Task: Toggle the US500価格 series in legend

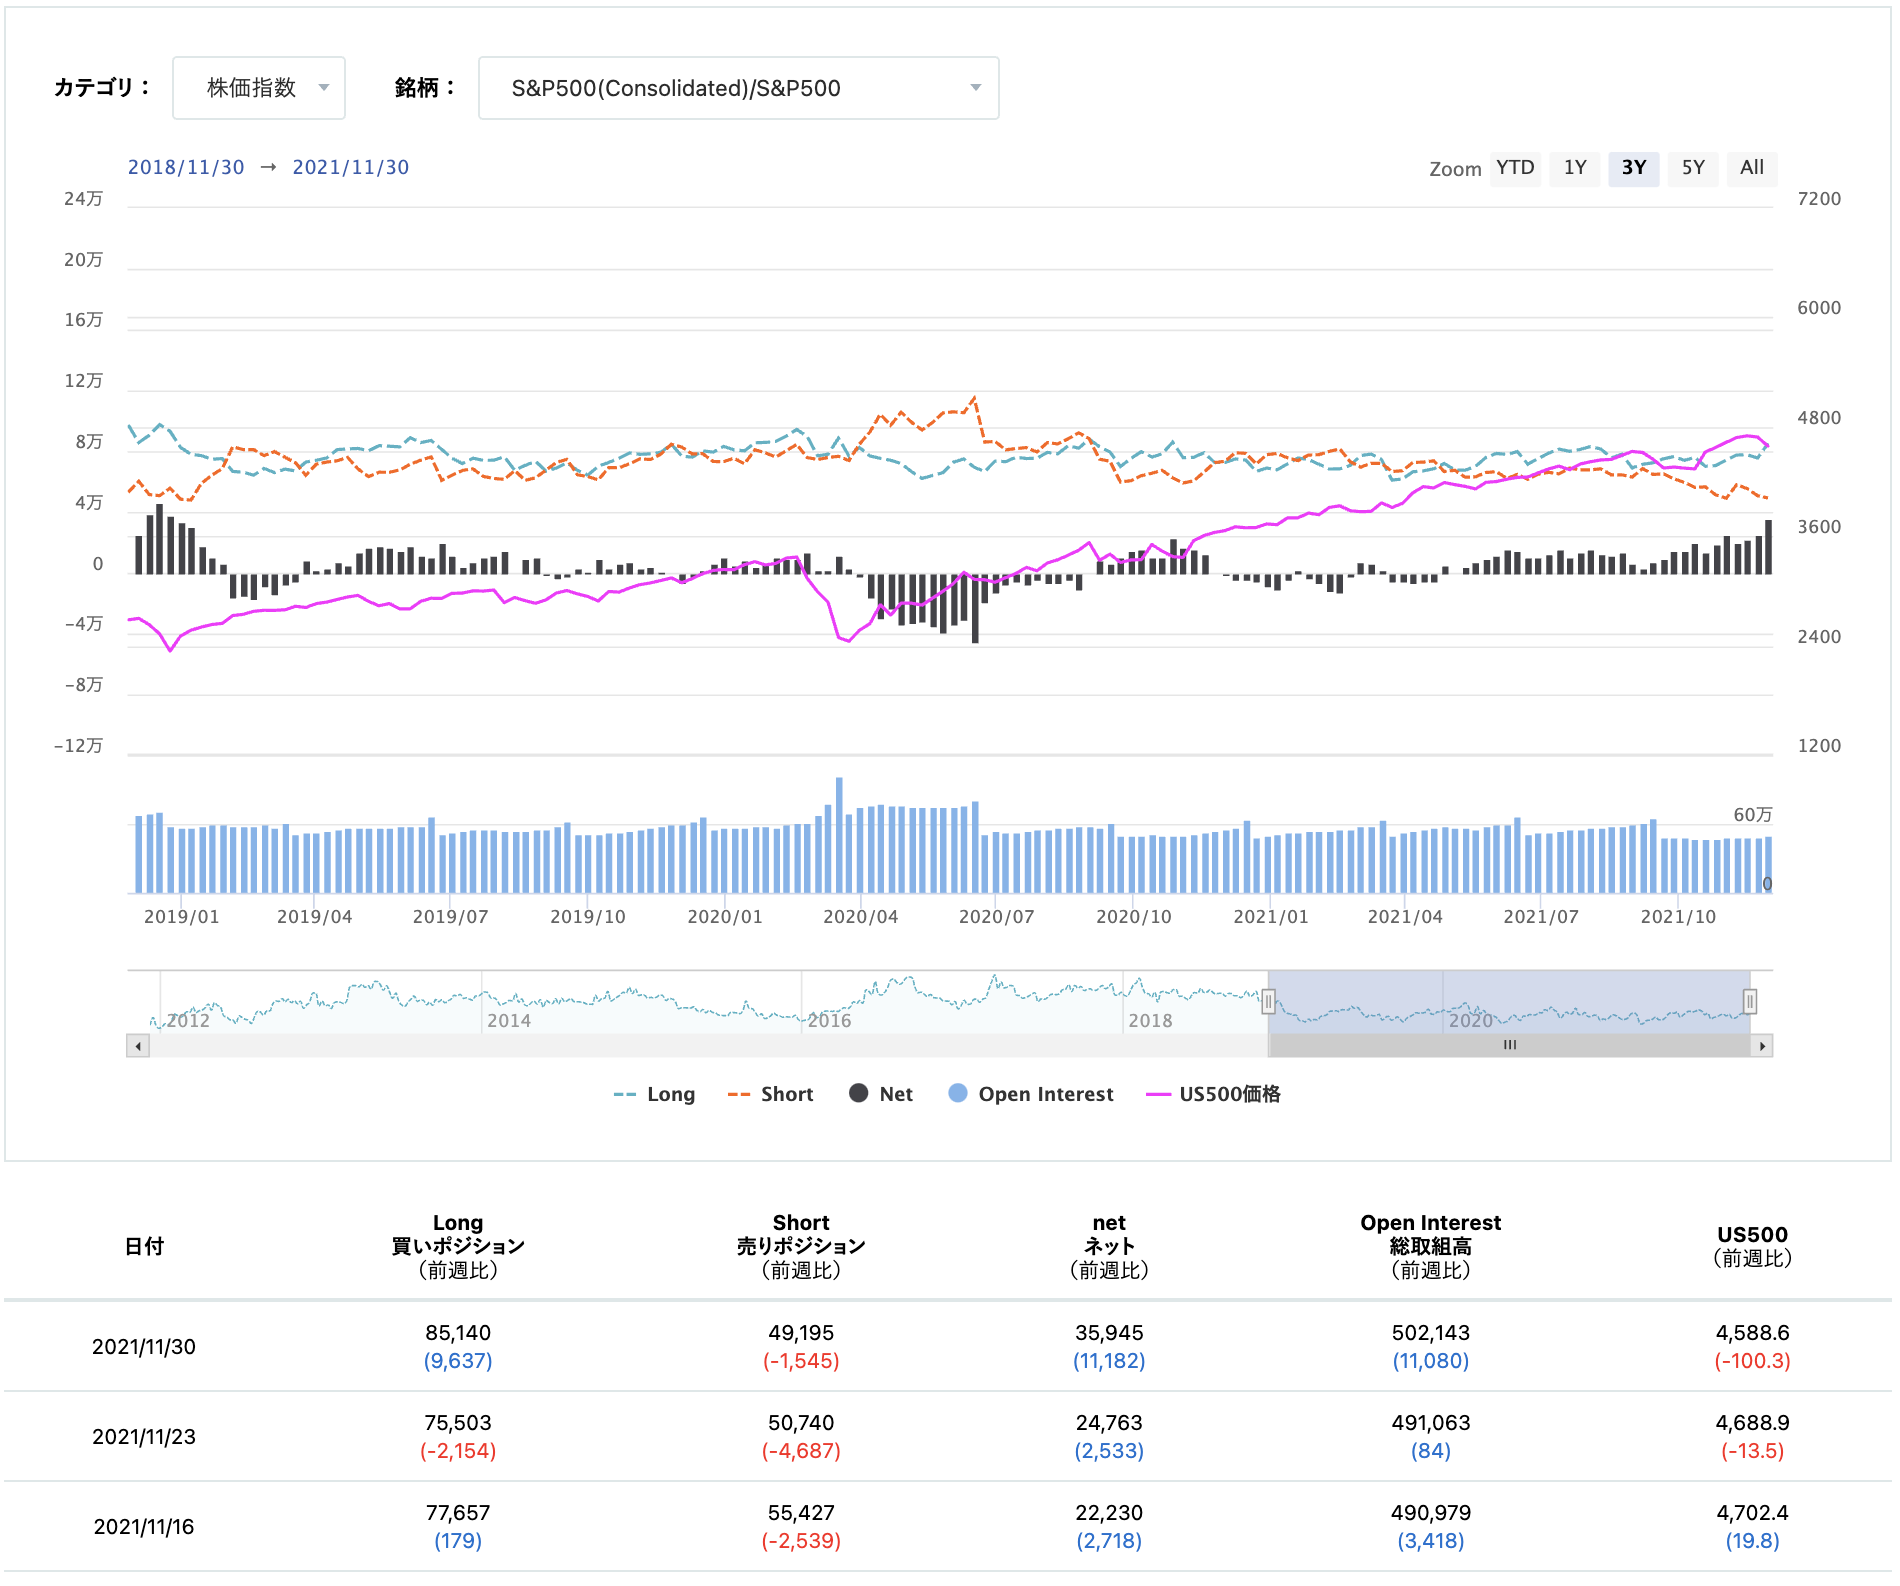Action: [x=1213, y=1094]
